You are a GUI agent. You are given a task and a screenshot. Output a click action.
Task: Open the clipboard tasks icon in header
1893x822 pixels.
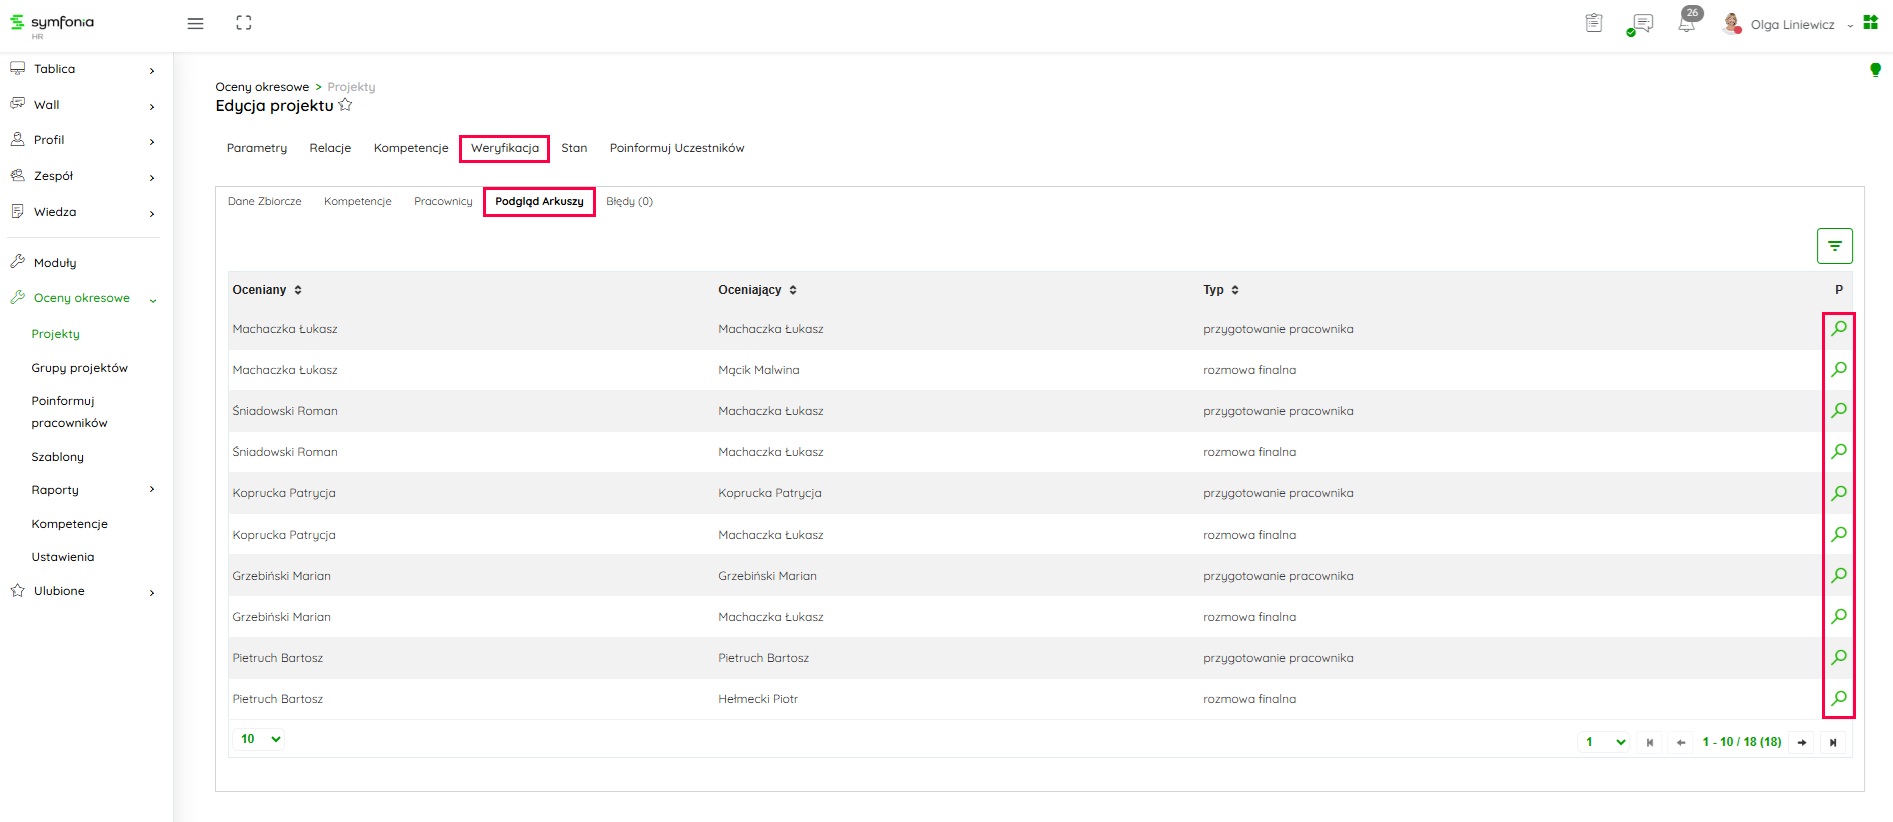click(1594, 23)
